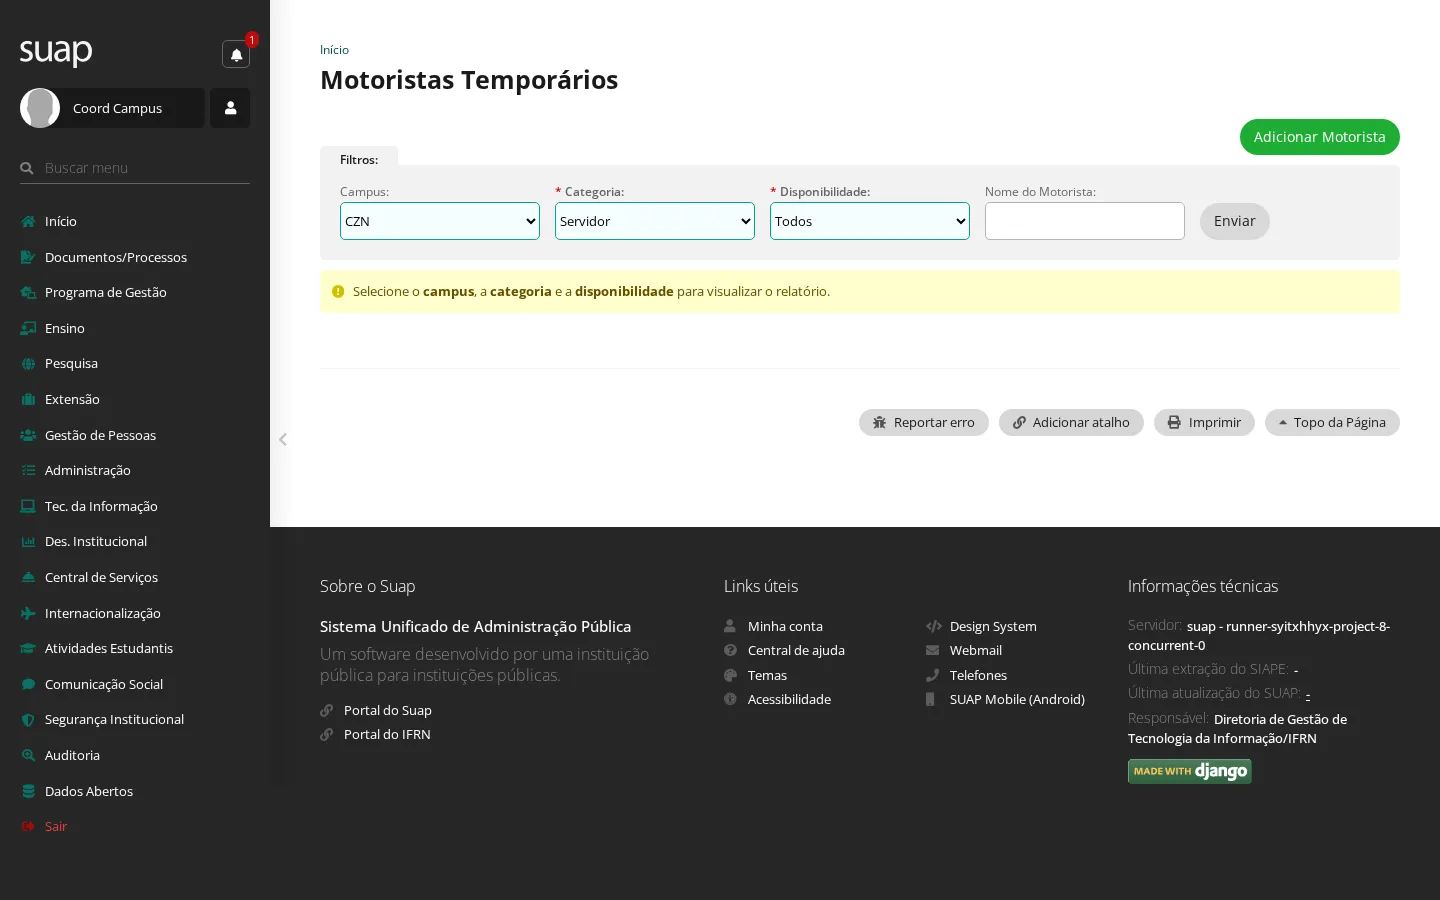
Task: Click the Enviar button
Action: click(1235, 221)
